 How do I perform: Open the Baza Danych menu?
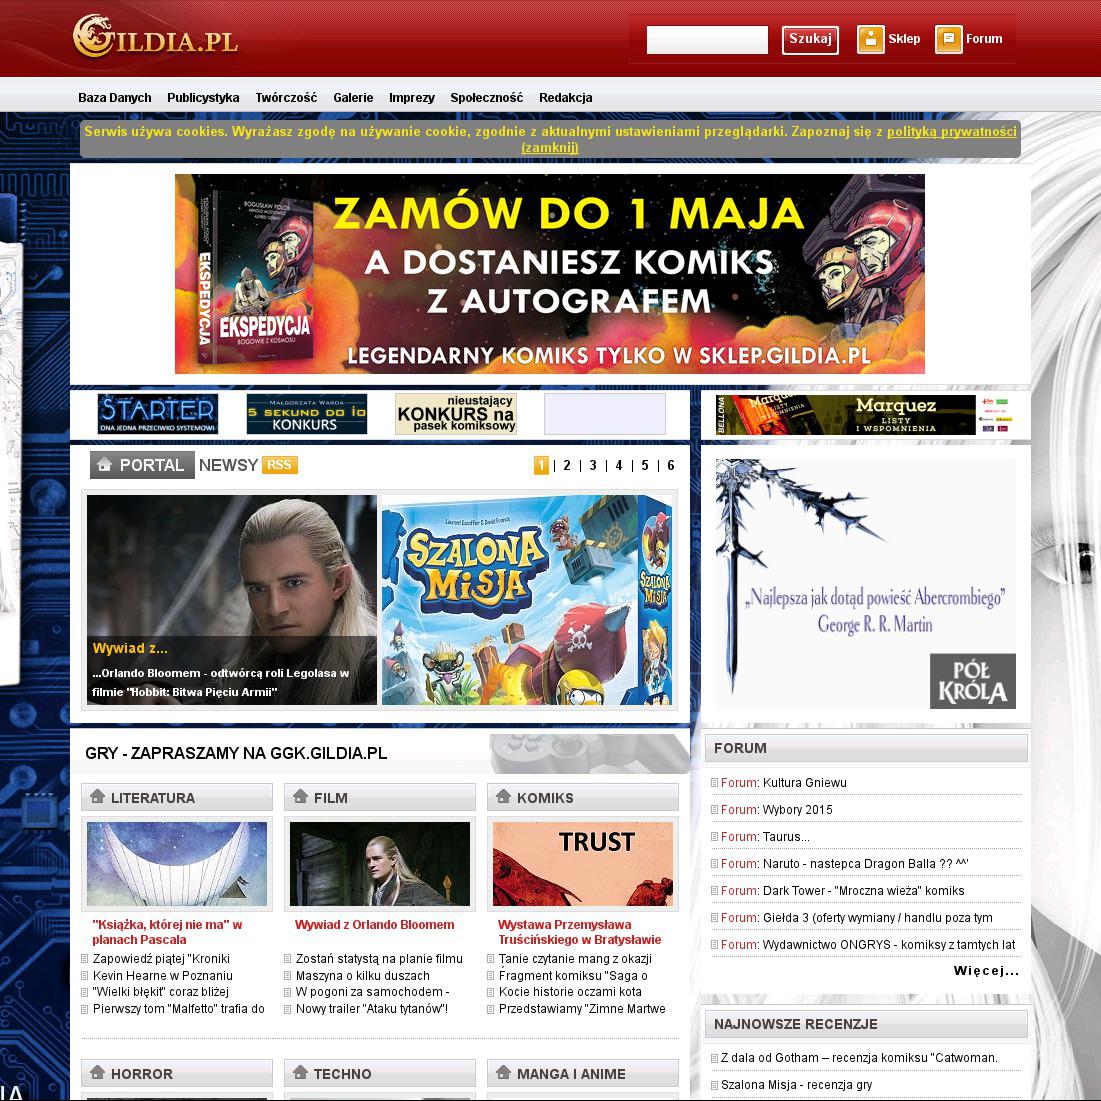115,98
